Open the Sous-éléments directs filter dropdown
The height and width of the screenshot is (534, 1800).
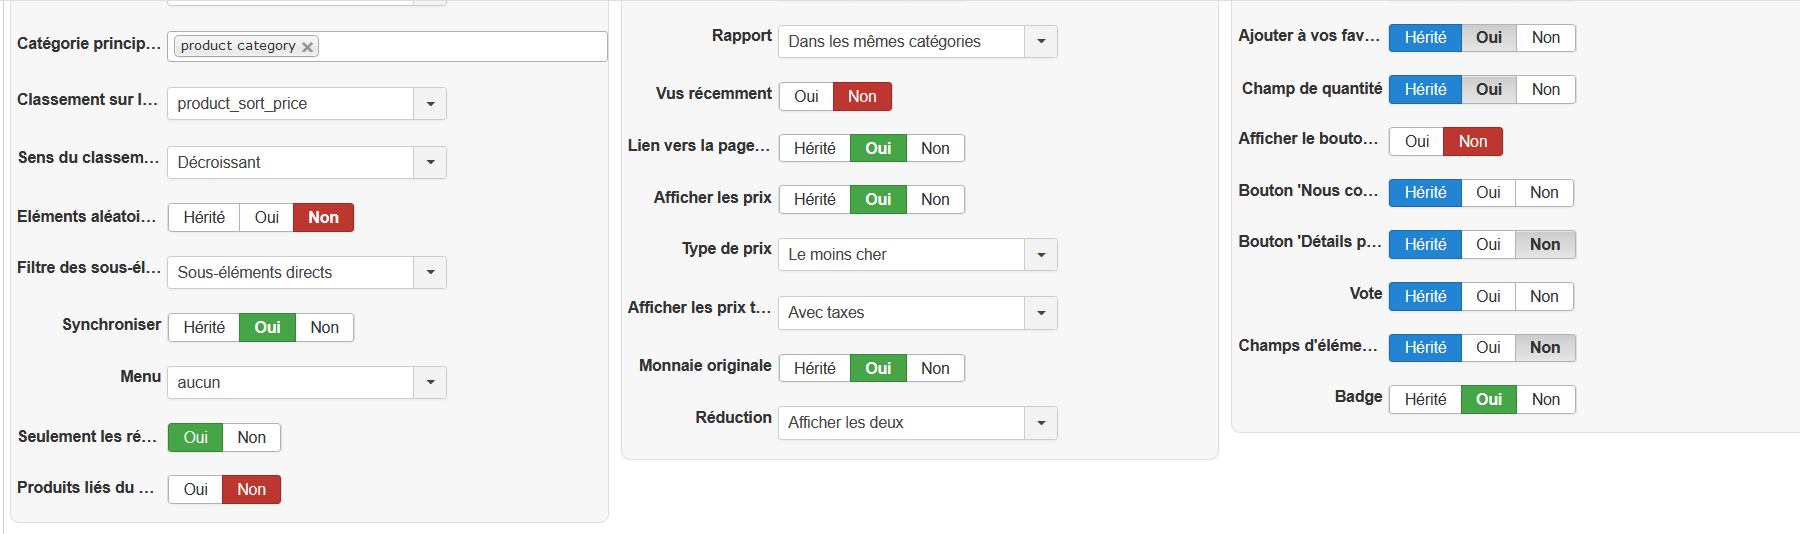point(430,273)
